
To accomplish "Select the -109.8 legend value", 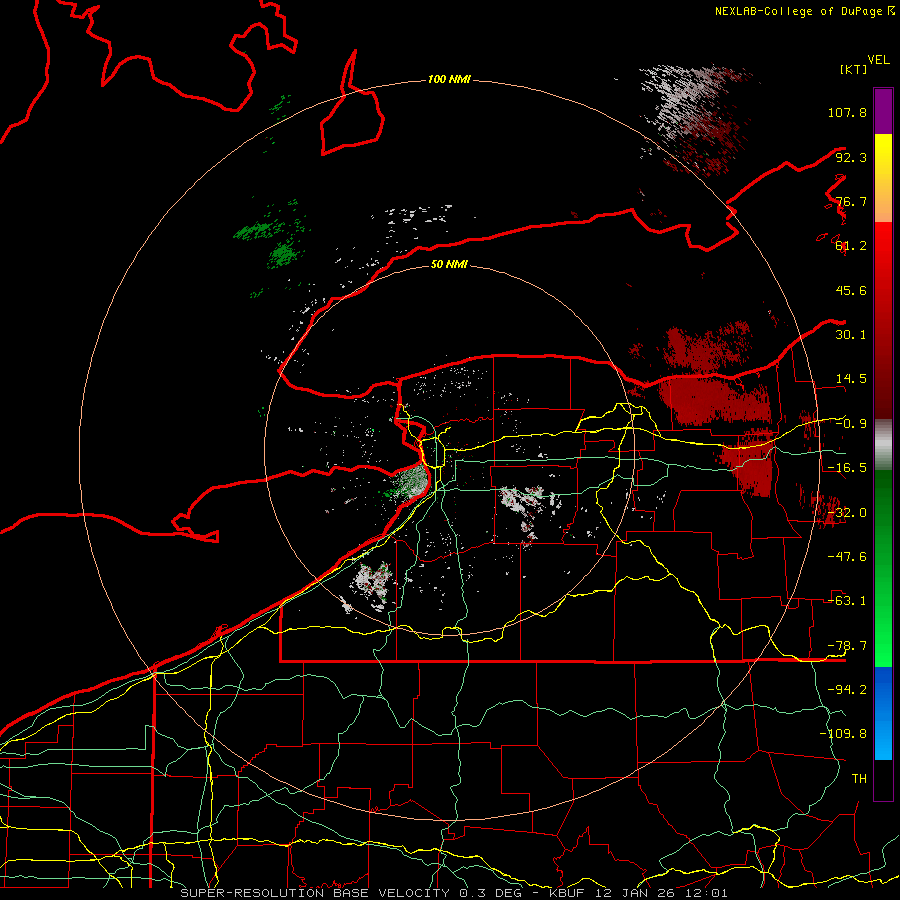I will coord(843,734).
